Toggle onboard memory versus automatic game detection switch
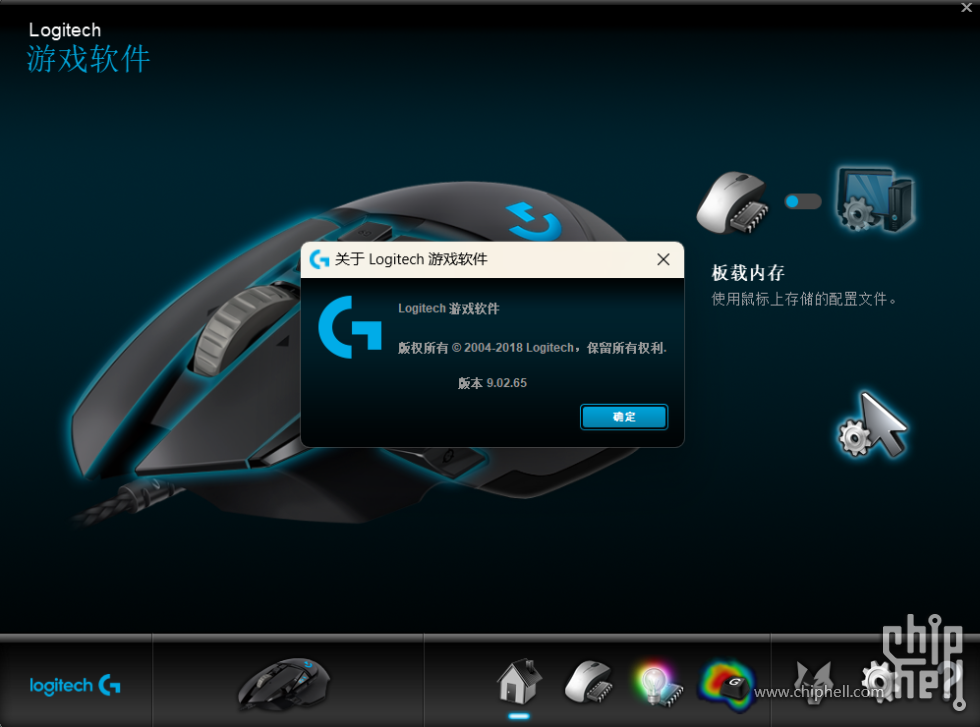 pyautogui.click(x=802, y=201)
